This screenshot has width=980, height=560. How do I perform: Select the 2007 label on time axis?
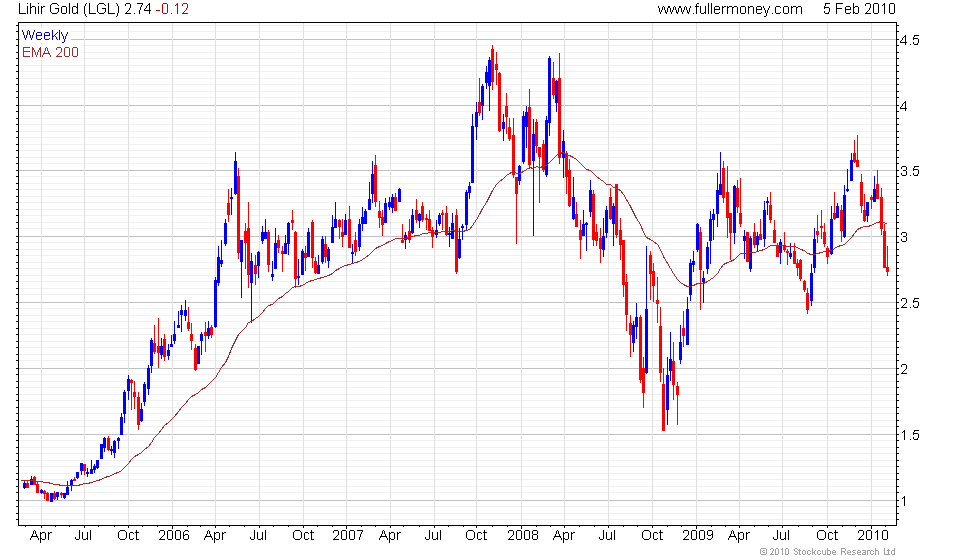348,536
